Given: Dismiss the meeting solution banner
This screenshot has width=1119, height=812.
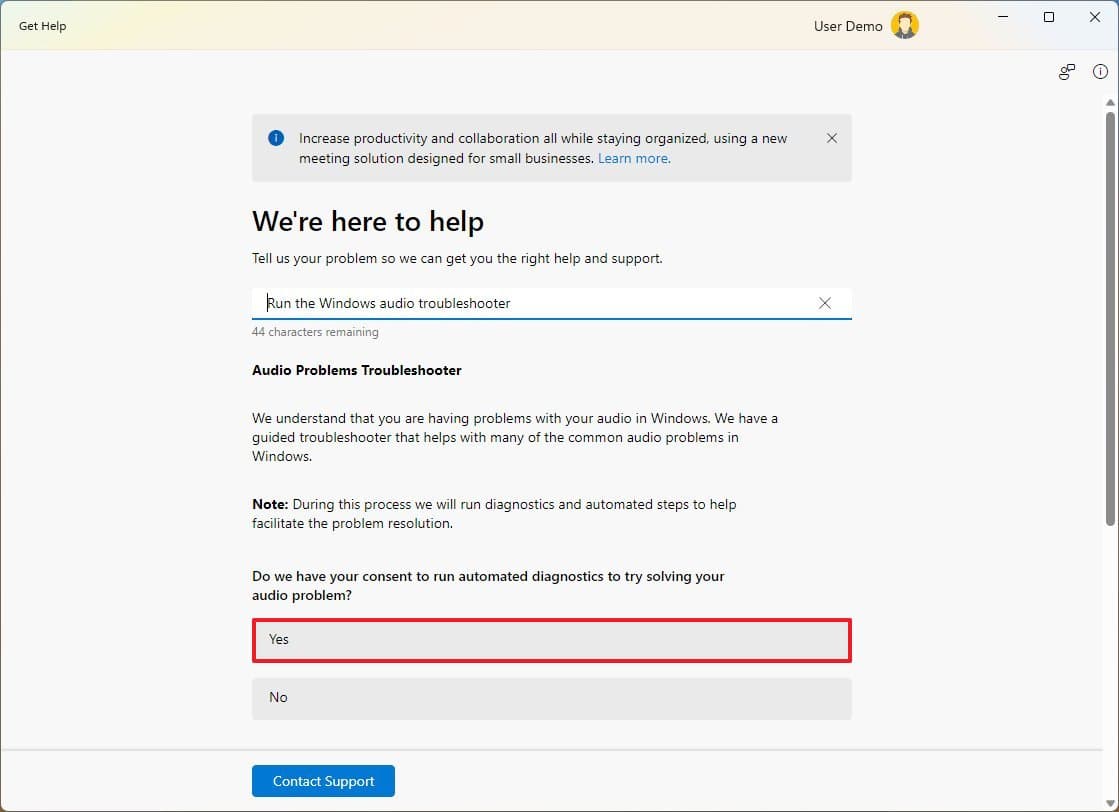Looking at the screenshot, I should point(831,139).
